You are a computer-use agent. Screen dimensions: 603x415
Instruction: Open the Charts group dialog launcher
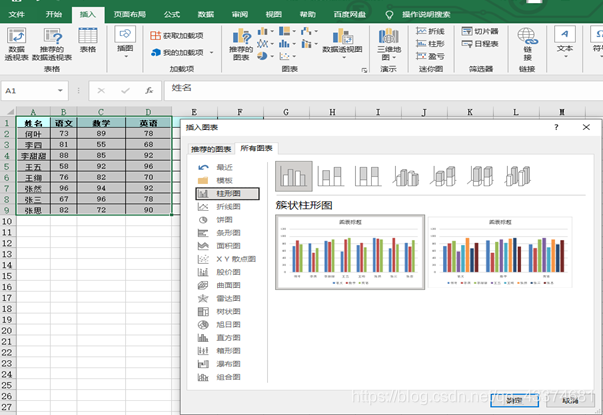(364, 70)
